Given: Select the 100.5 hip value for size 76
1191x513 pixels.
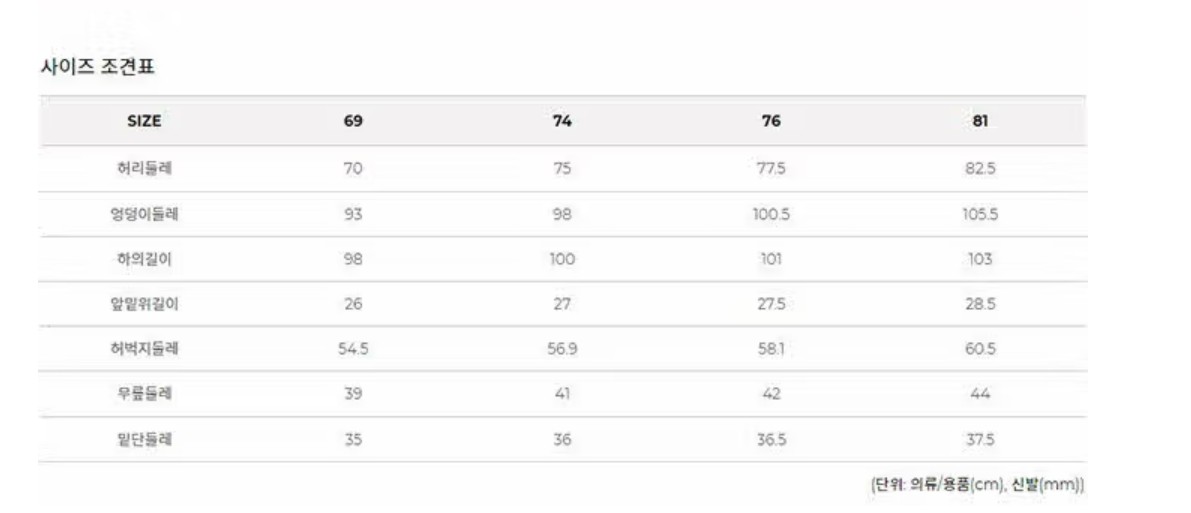Looking at the screenshot, I should click(x=771, y=214).
